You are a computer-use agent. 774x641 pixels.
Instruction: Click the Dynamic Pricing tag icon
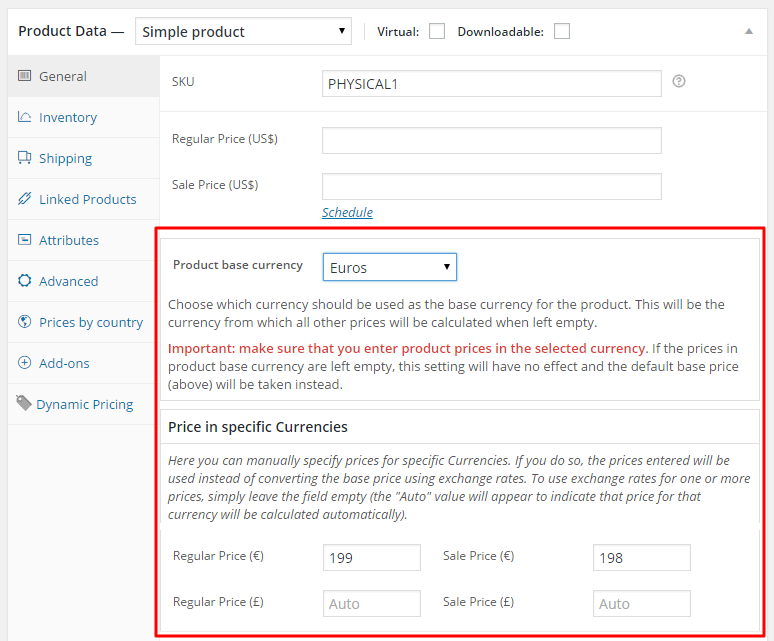click(x=23, y=403)
